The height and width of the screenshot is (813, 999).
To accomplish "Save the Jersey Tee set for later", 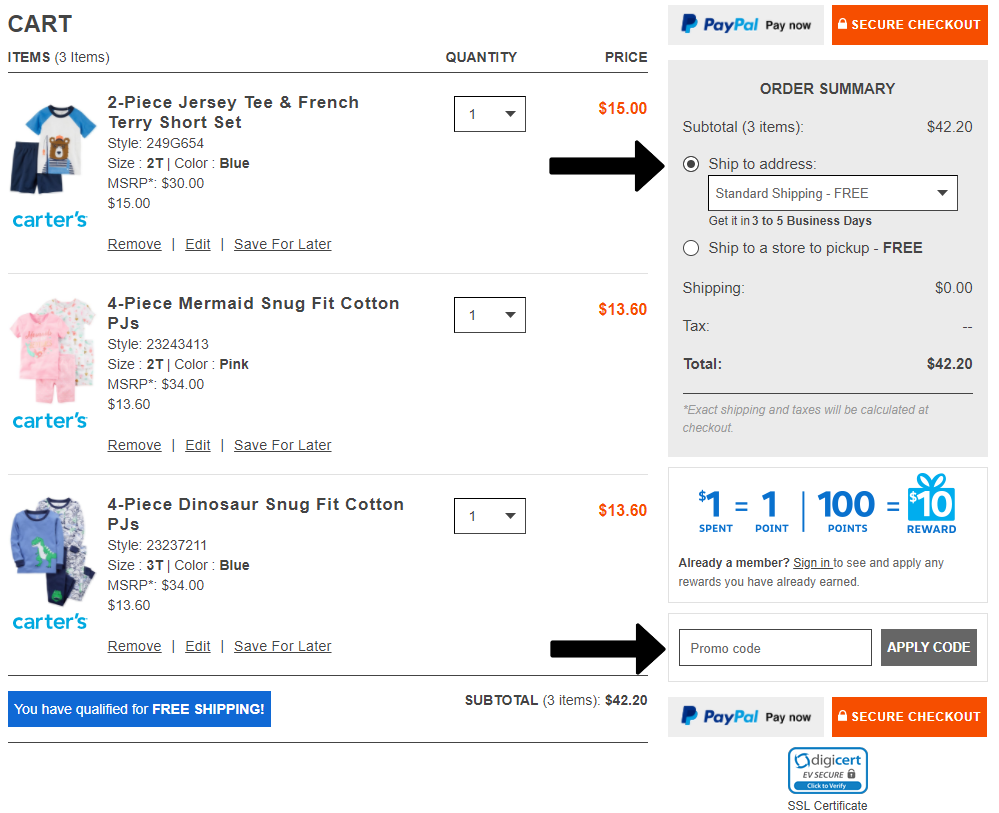I will pyautogui.click(x=282, y=244).
